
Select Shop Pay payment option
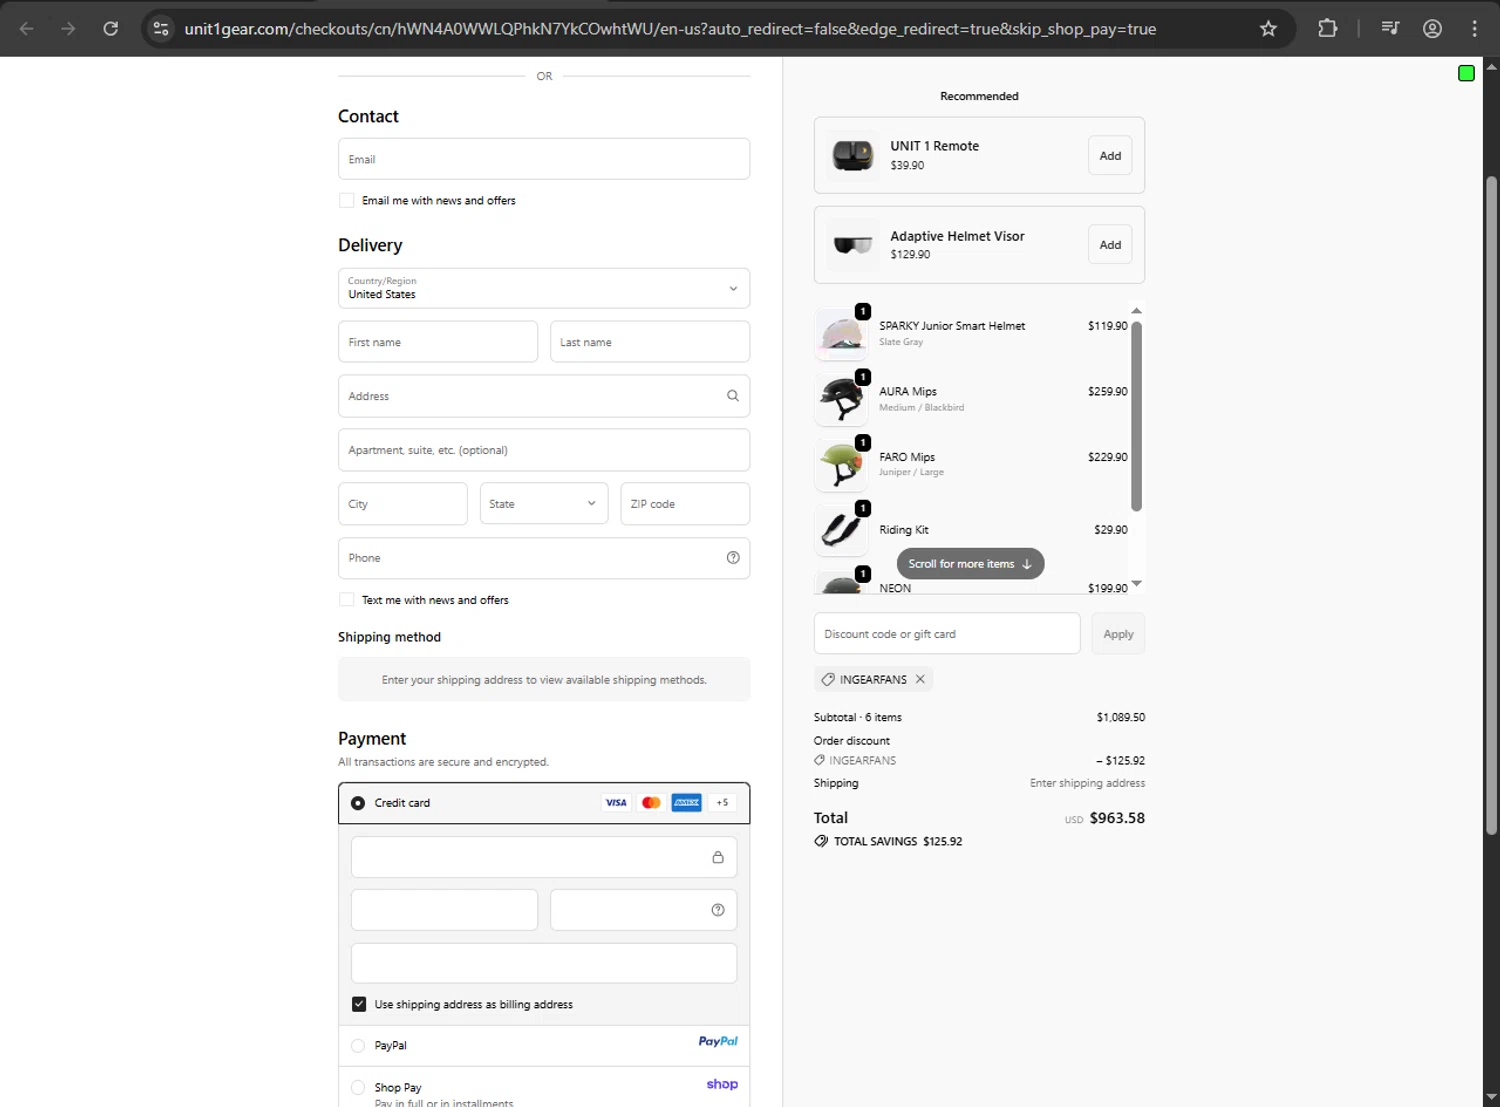click(x=358, y=1087)
